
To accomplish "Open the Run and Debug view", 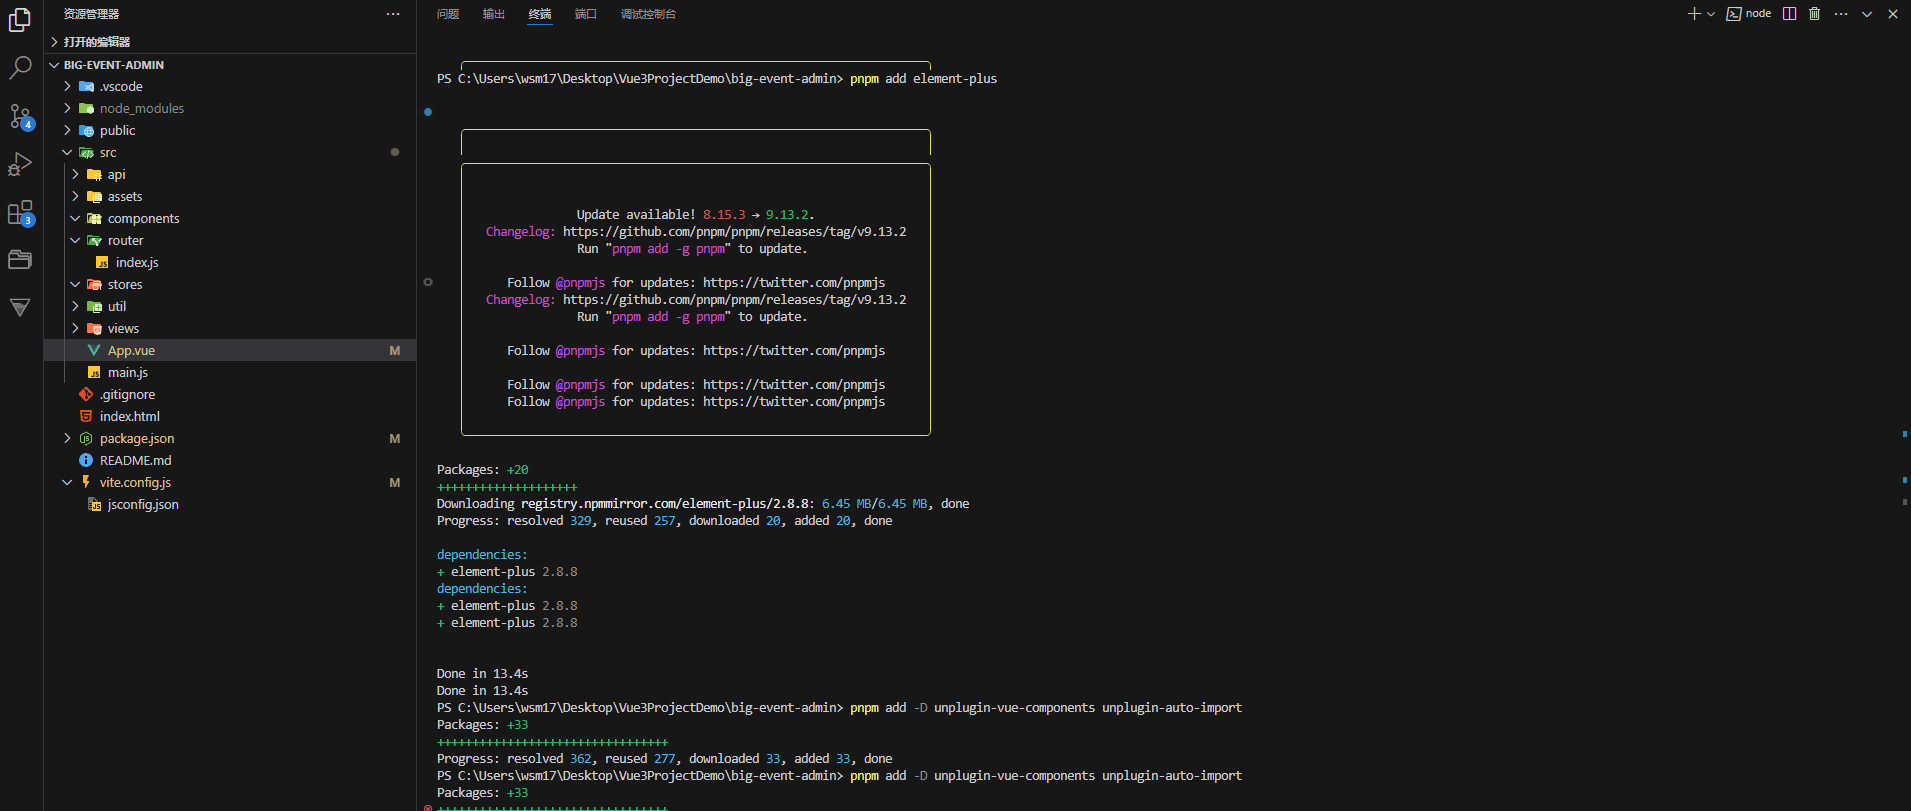I will pyautogui.click(x=20, y=164).
